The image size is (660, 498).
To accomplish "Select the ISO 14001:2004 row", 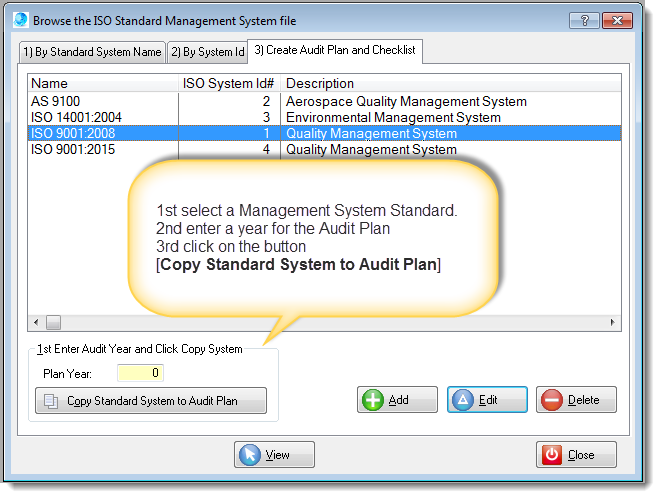I will [x=324, y=117].
